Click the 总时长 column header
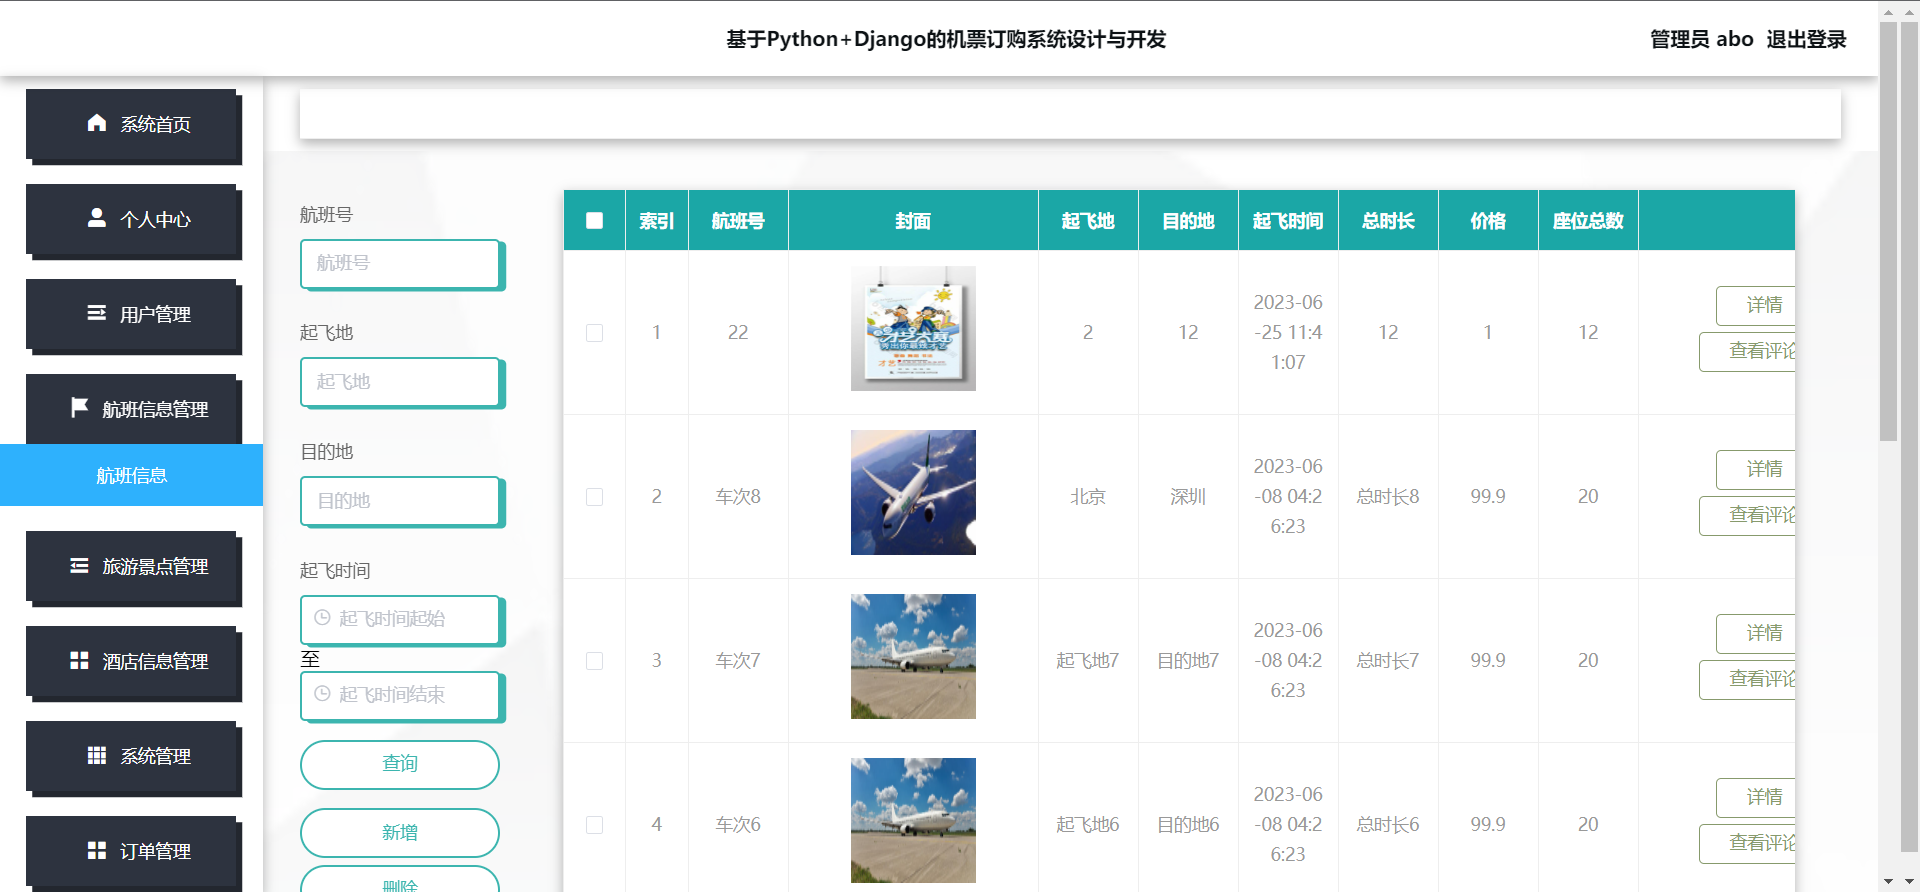The image size is (1920, 892). (x=1388, y=221)
